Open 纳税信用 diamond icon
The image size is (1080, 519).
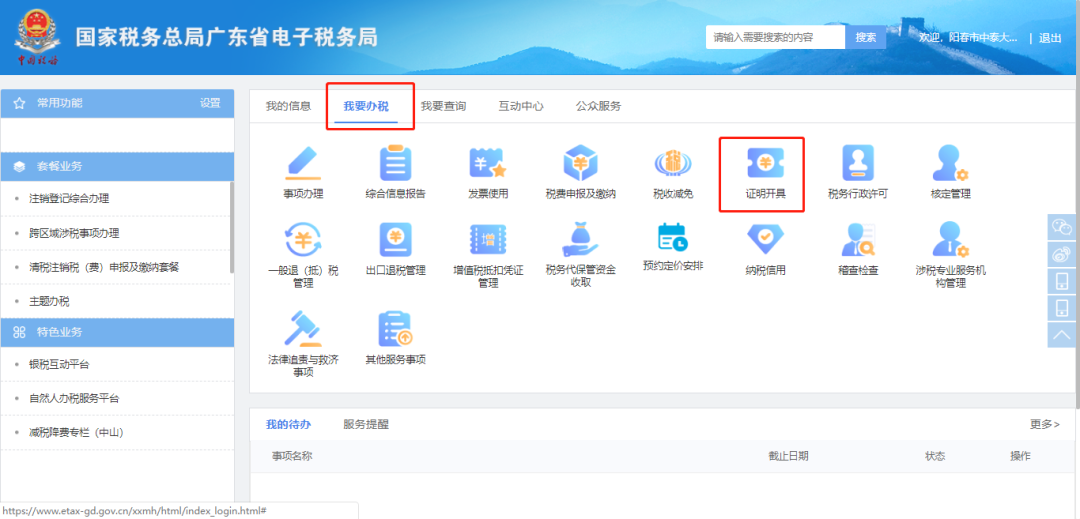765,240
